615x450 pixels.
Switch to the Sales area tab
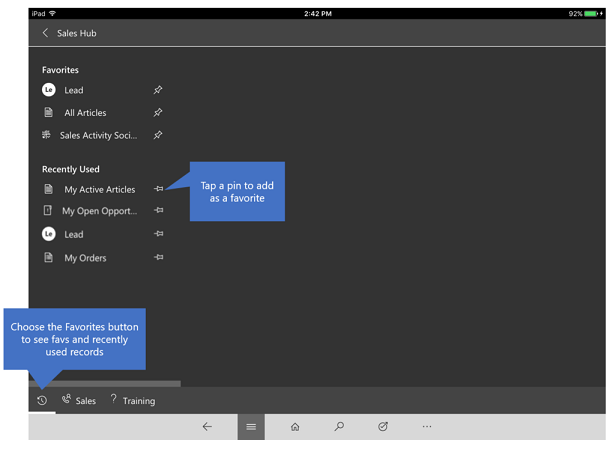tap(79, 401)
